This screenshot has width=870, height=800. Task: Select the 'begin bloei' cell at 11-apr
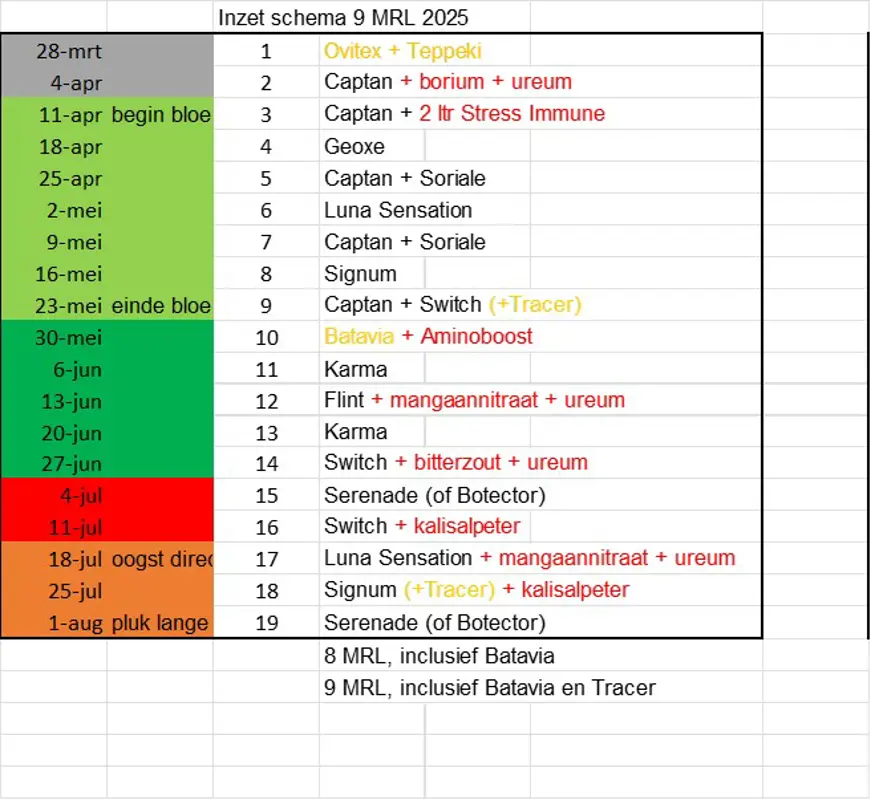160,114
